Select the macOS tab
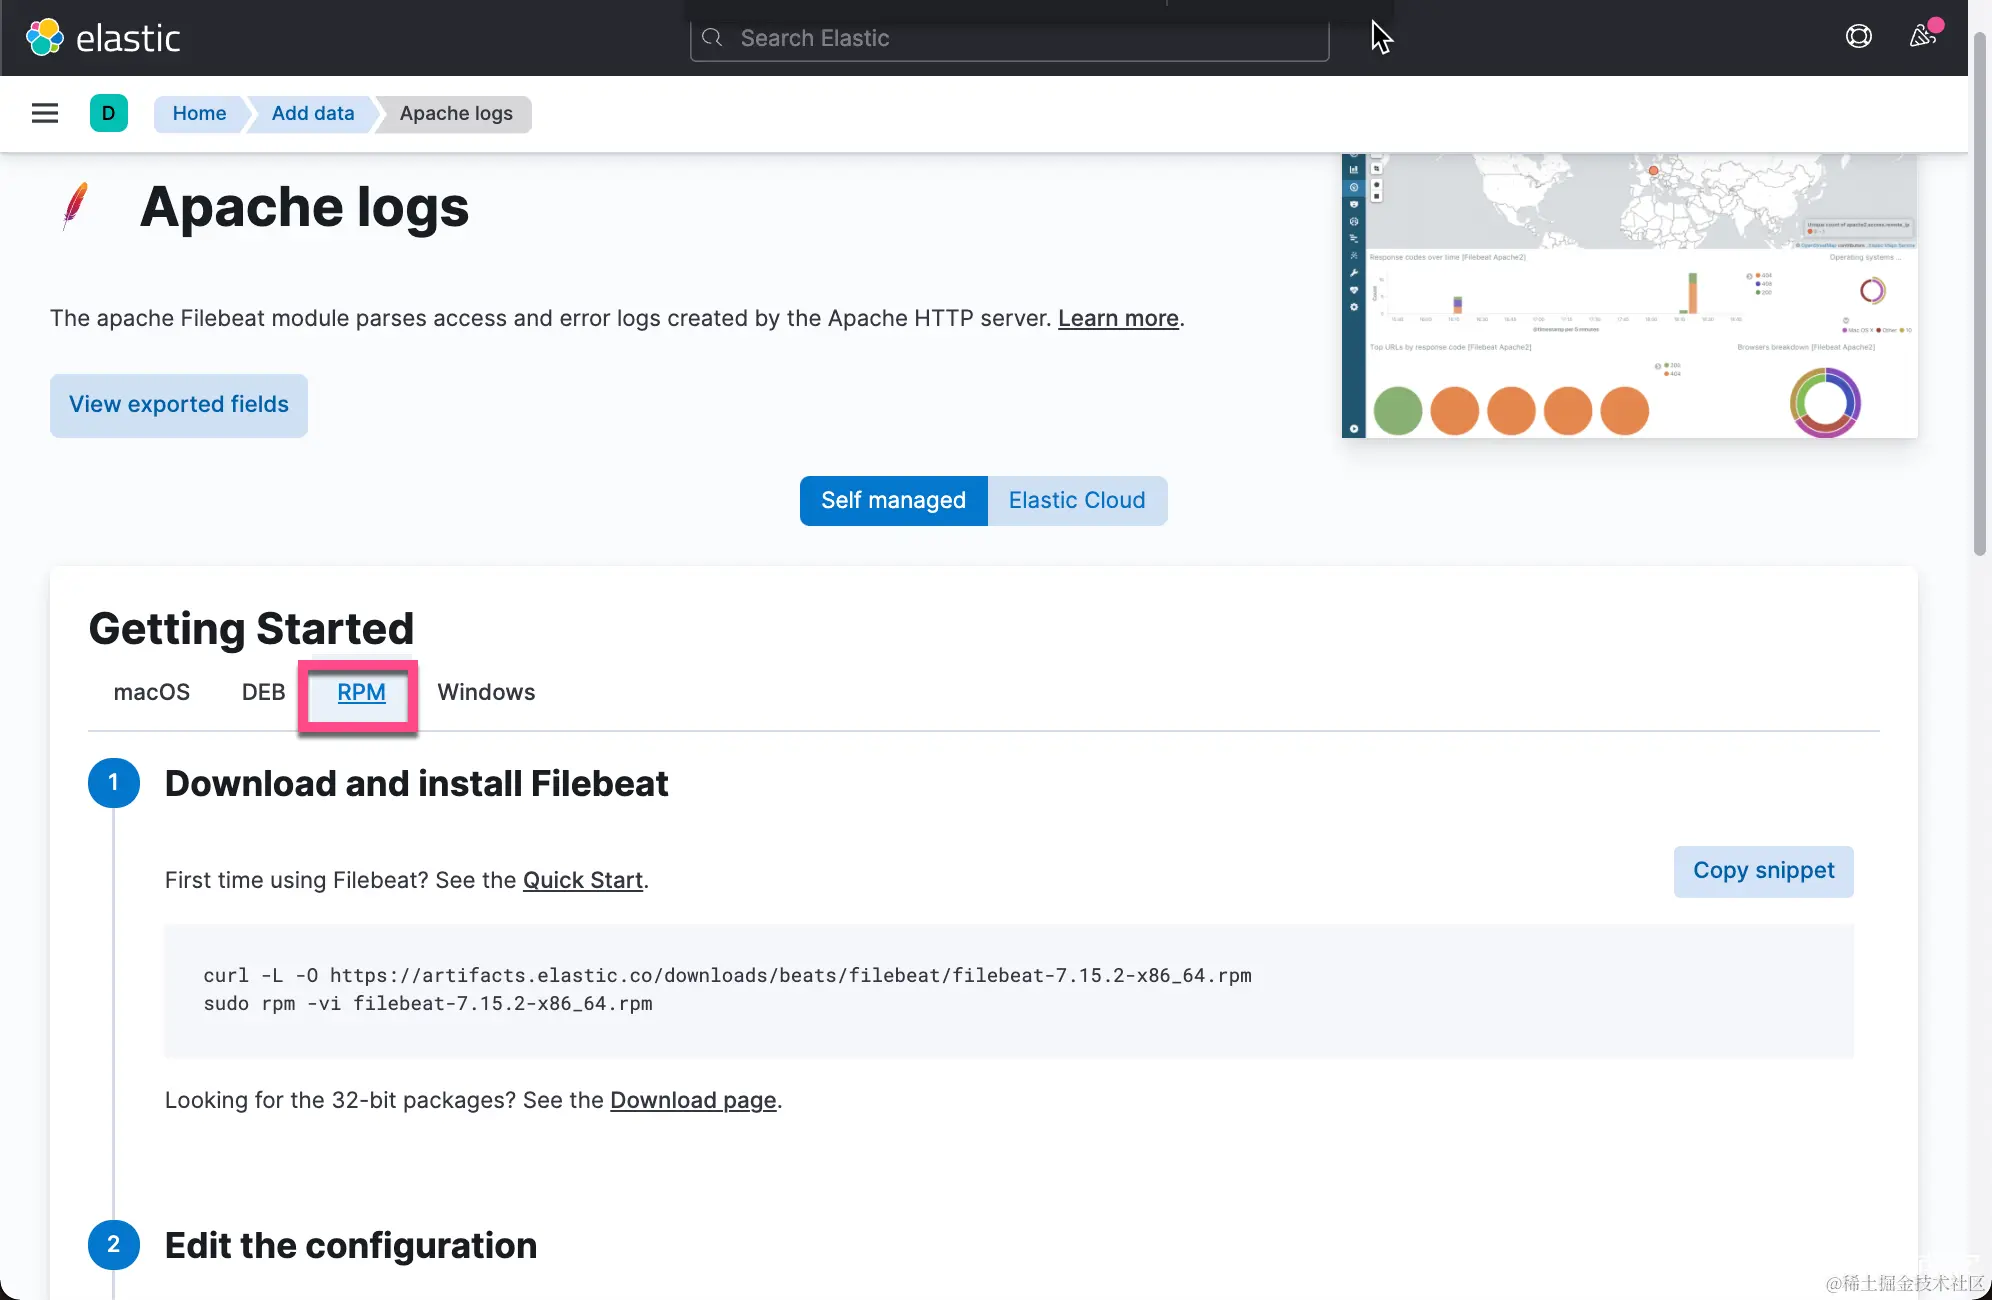1992x1300 pixels. (151, 692)
